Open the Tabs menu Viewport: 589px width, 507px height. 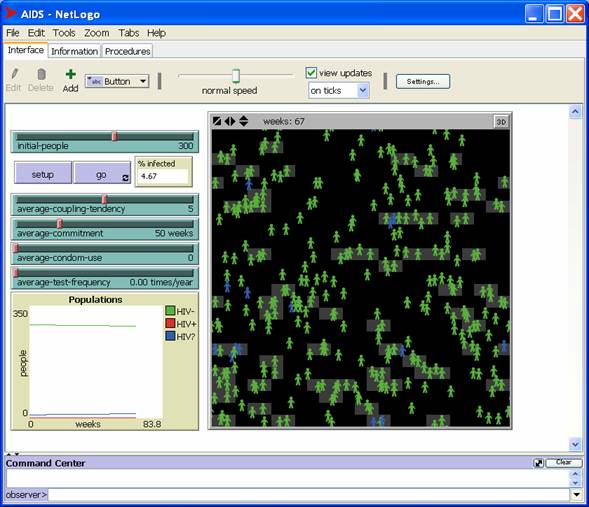(128, 33)
